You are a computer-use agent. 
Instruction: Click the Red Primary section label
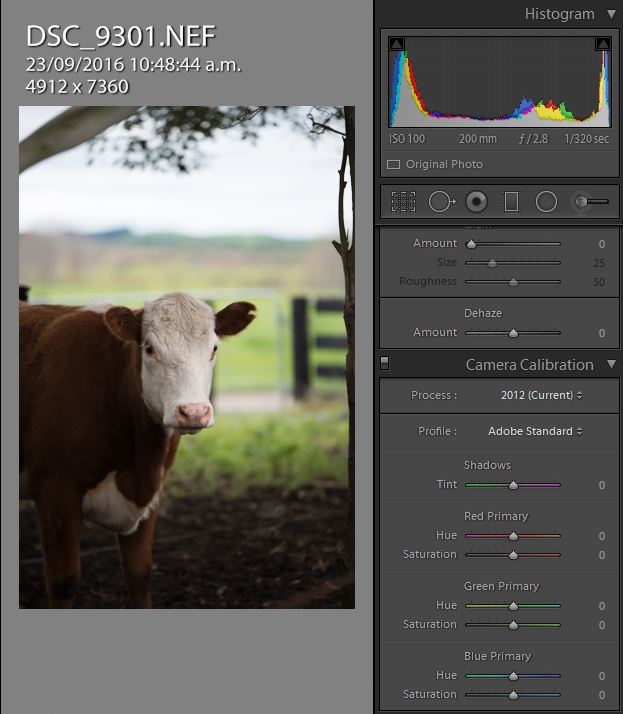coord(495,516)
